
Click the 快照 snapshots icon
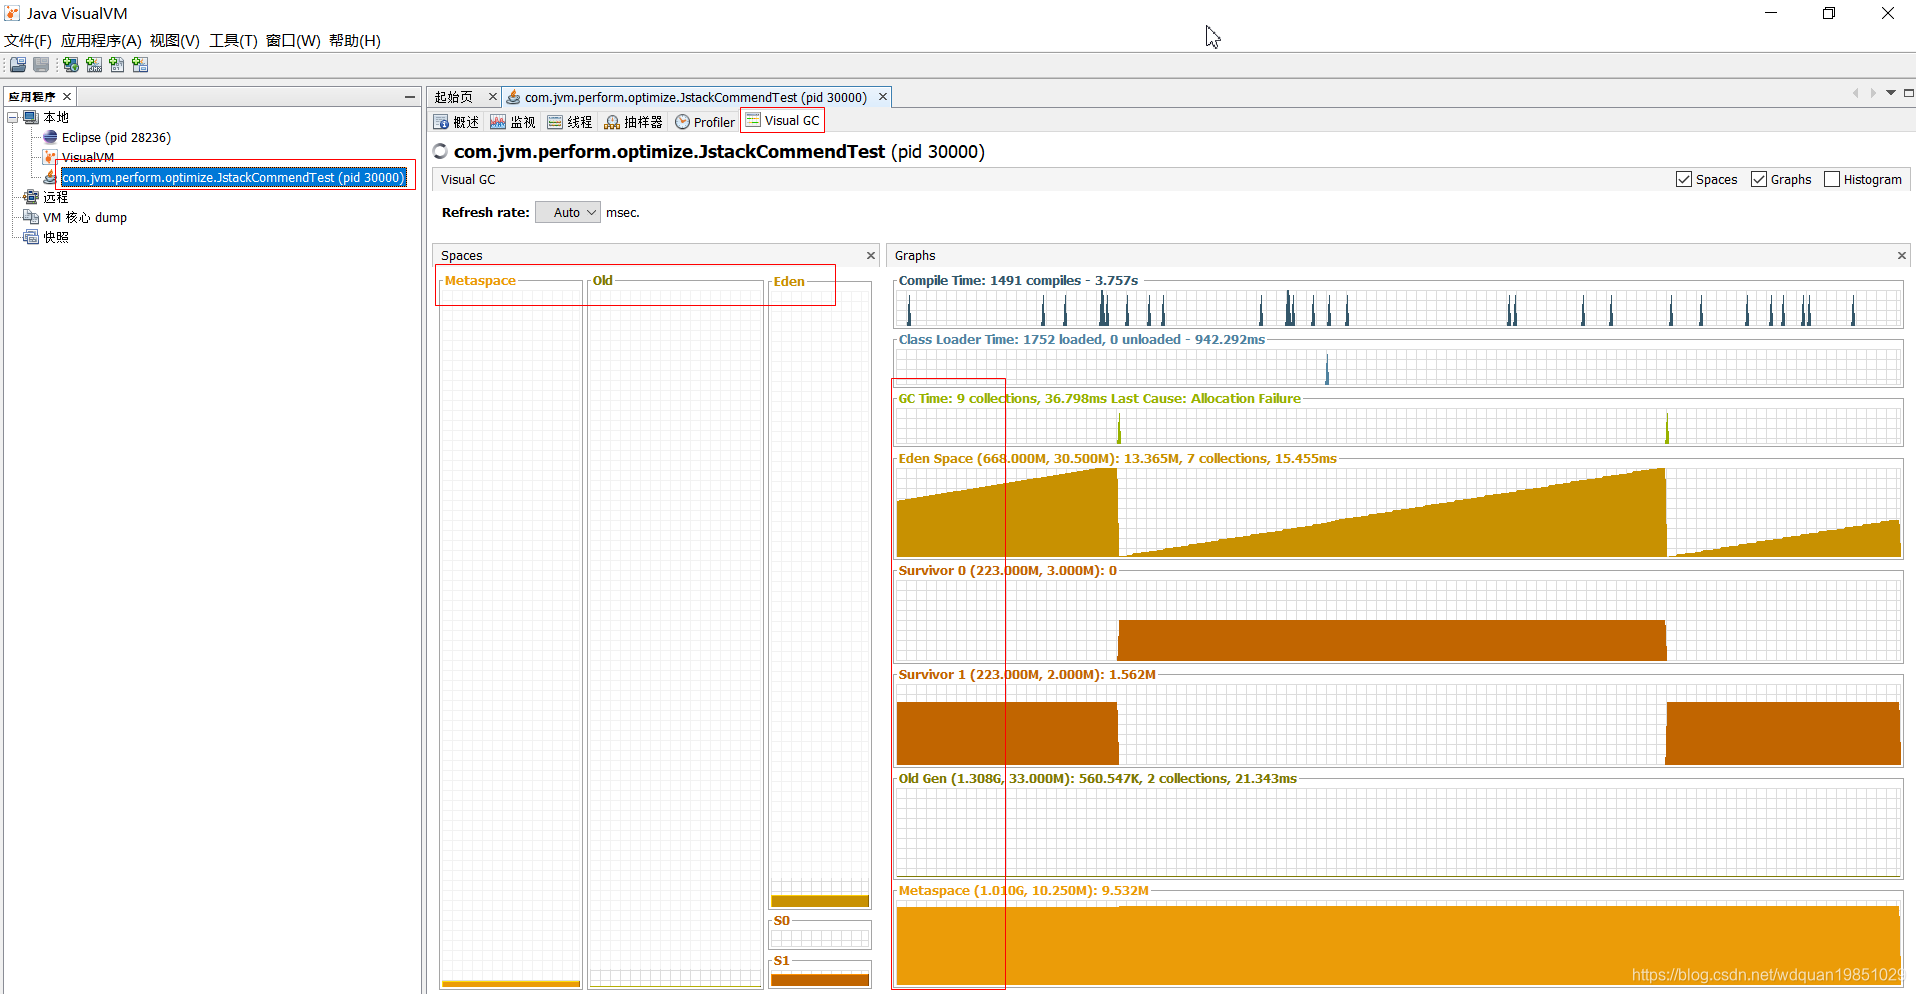(31, 237)
